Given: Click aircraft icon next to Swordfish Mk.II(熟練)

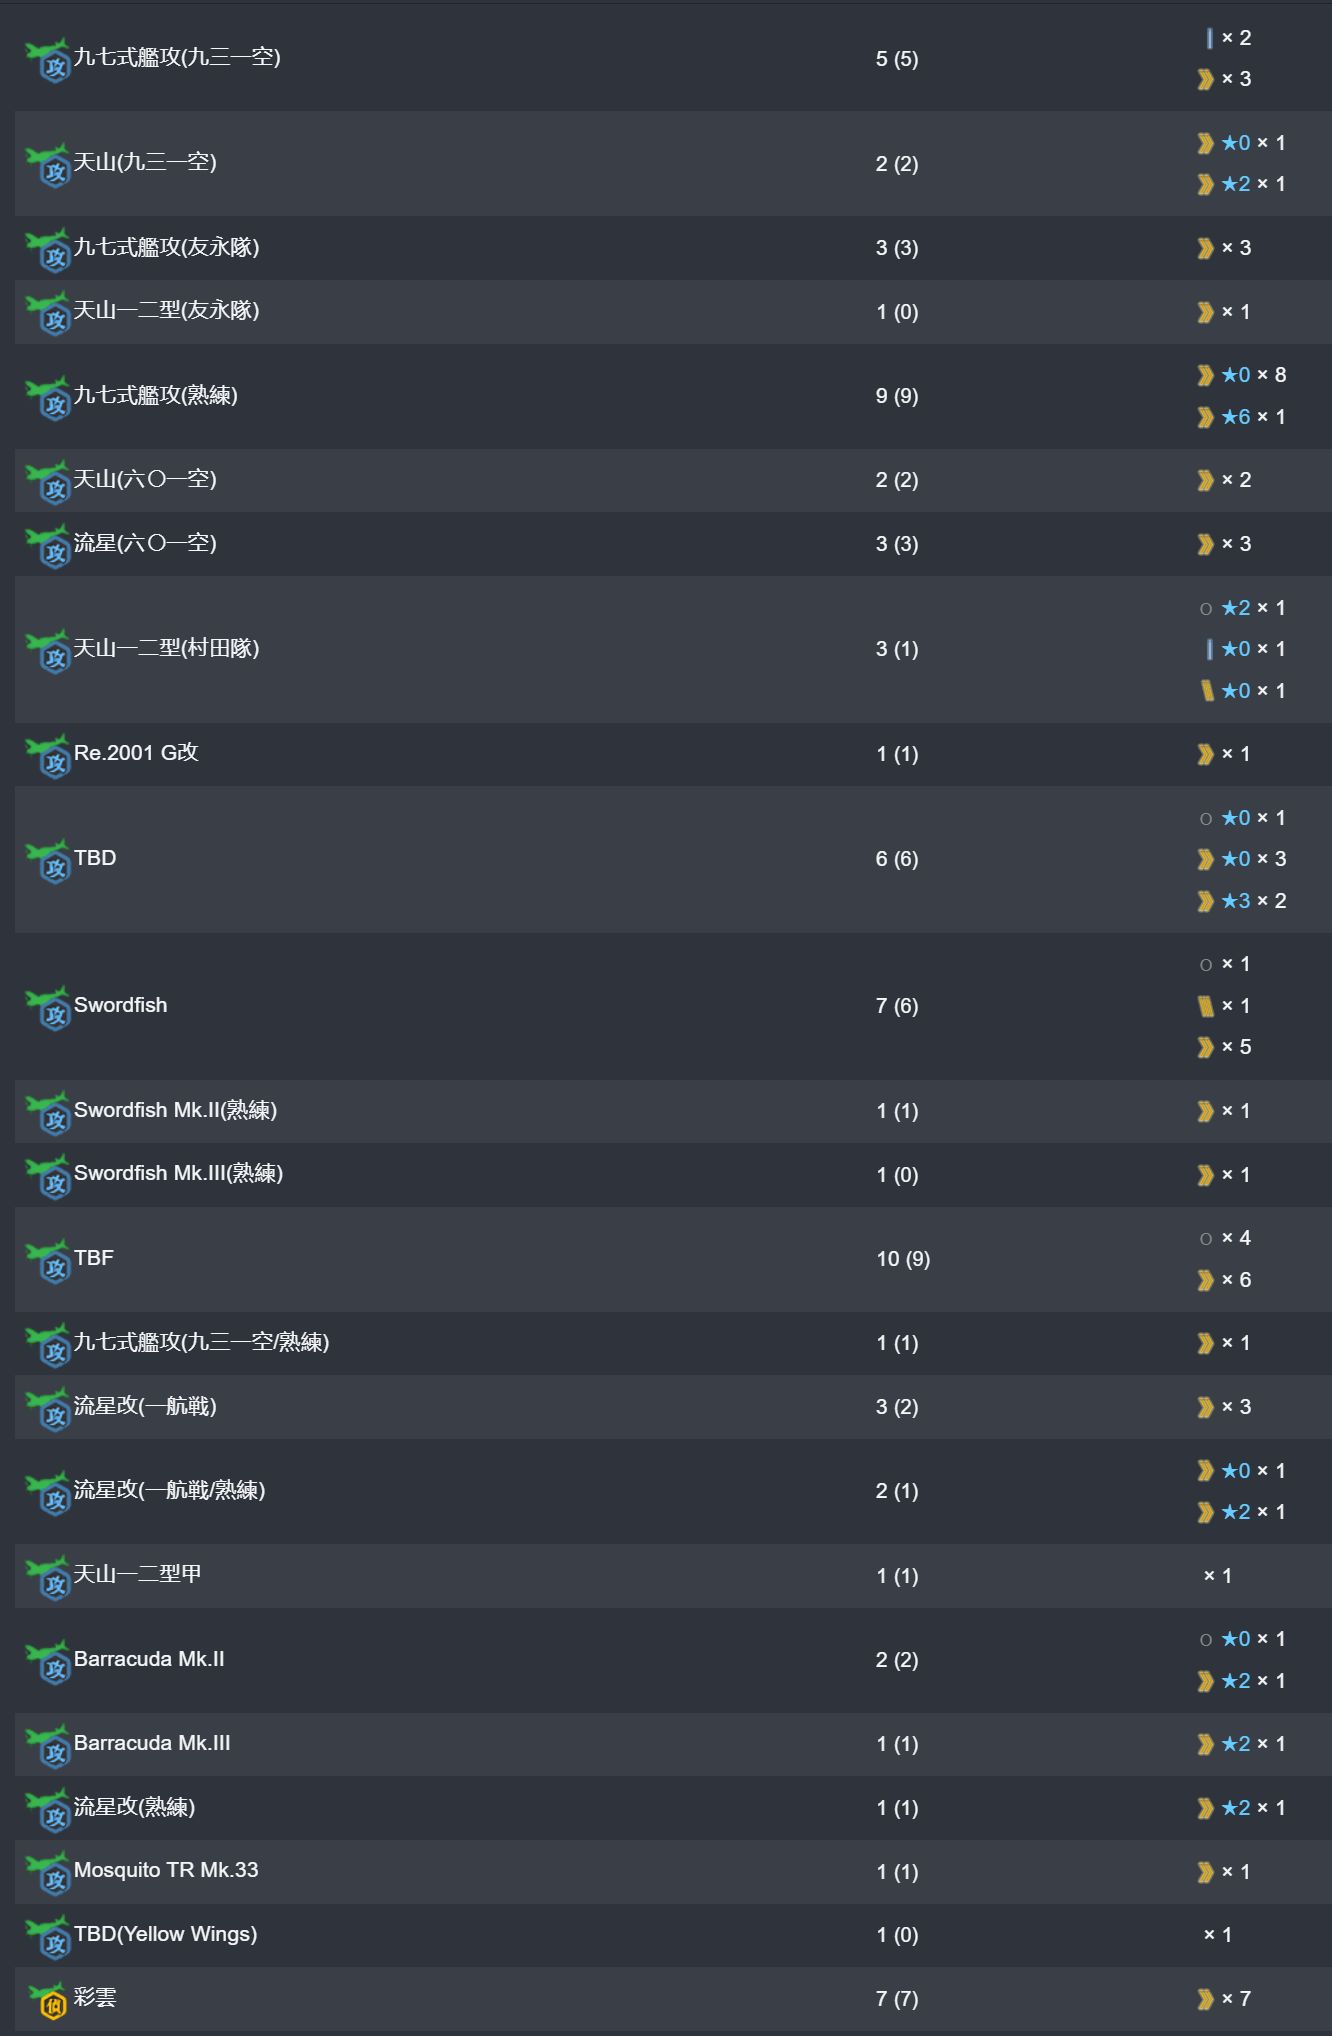Looking at the screenshot, I should 47,1112.
